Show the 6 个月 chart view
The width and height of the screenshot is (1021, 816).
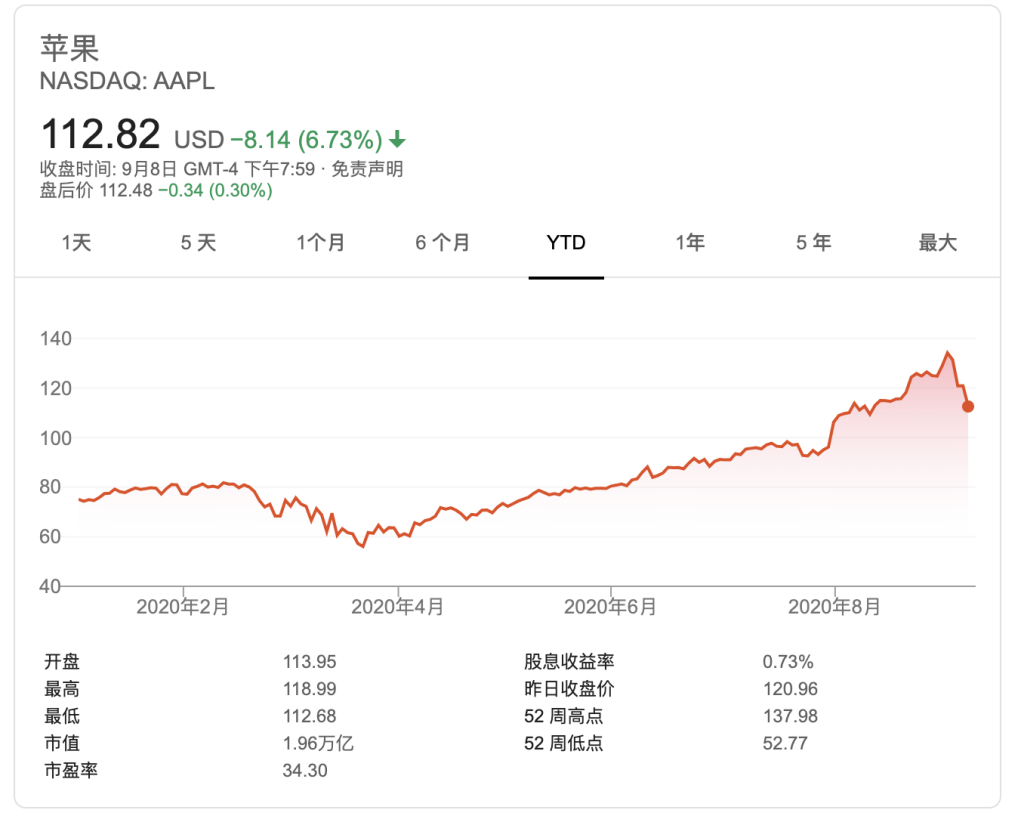(x=443, y=243)
